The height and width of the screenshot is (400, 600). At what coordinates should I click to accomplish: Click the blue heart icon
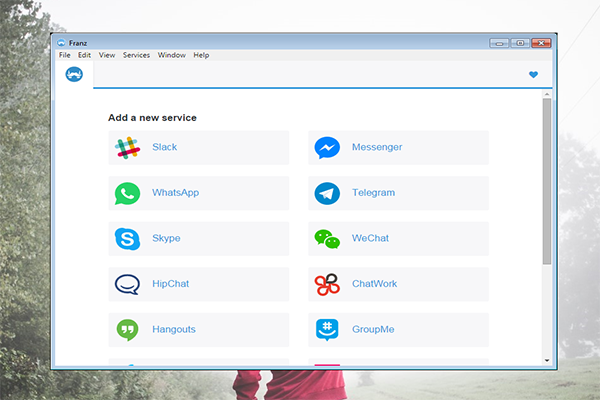[x=533, y=75]
